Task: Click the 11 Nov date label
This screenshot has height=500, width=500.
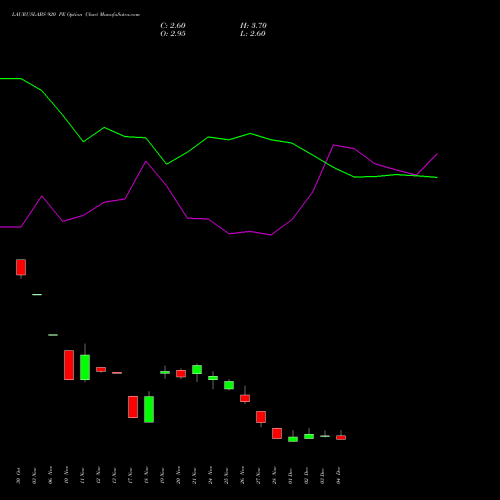Action: click(x=82, y=476)
